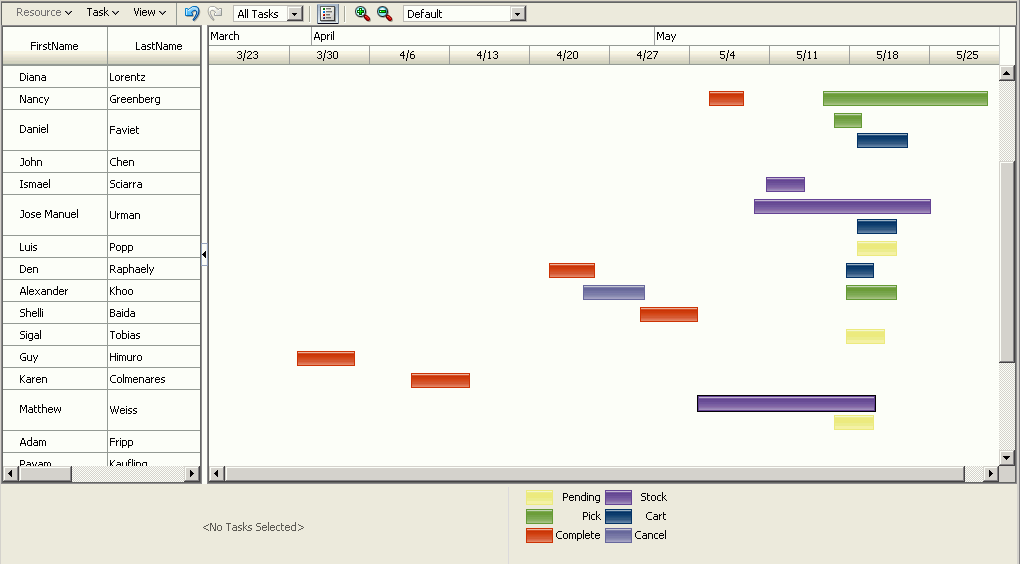Select Daniel Faviet's green Pick task bar
Viewport: 1020px width, 564px height.
(848, 120)
